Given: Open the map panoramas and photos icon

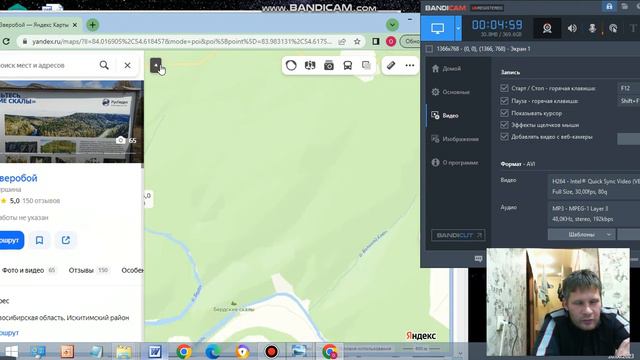Looking at the screenshot, I should 310,65.
